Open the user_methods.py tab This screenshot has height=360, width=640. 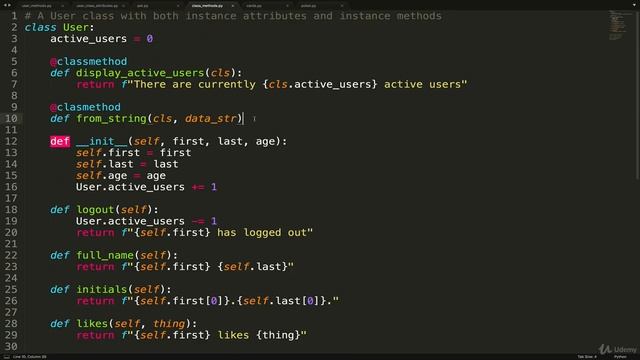[x=36, y=6]
